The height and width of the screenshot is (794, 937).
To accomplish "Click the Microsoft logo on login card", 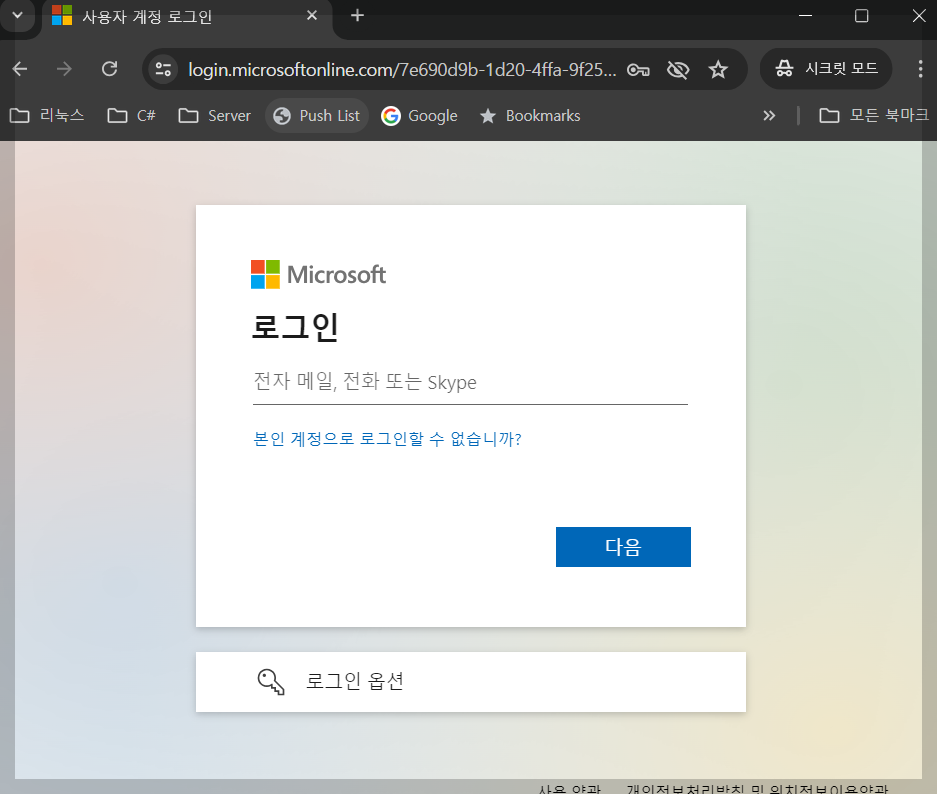I will [319, 274].
